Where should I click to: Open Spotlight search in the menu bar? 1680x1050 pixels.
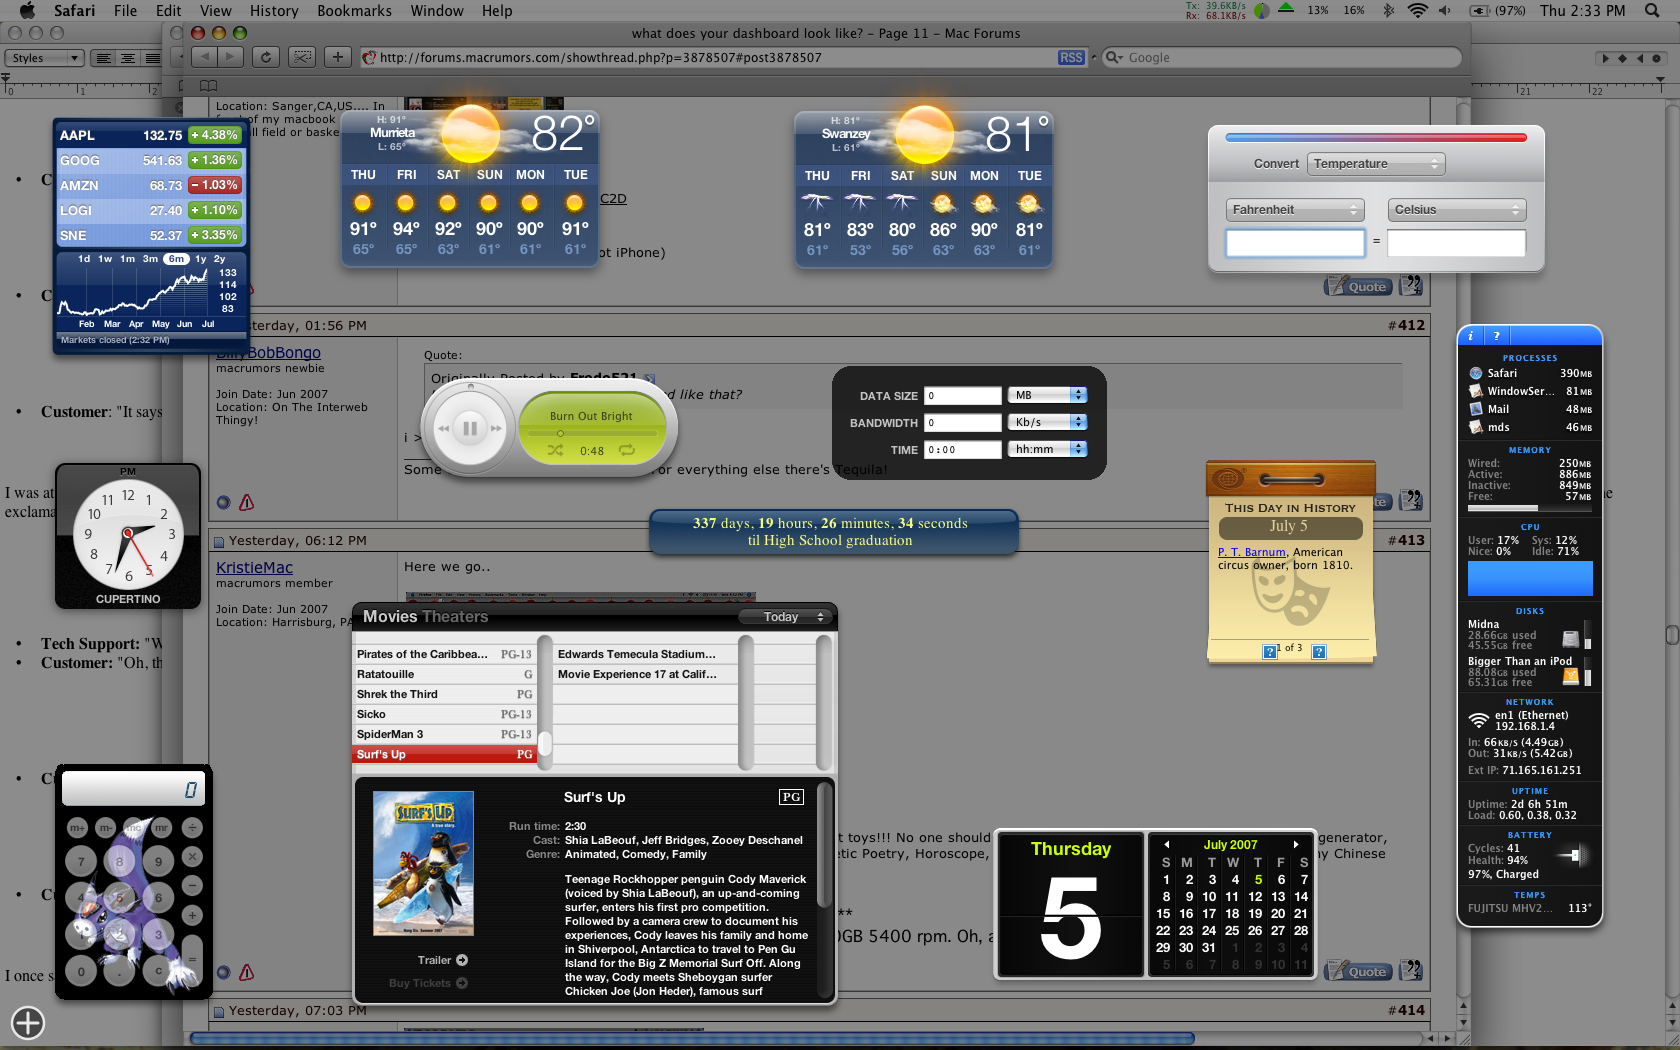1652,11
